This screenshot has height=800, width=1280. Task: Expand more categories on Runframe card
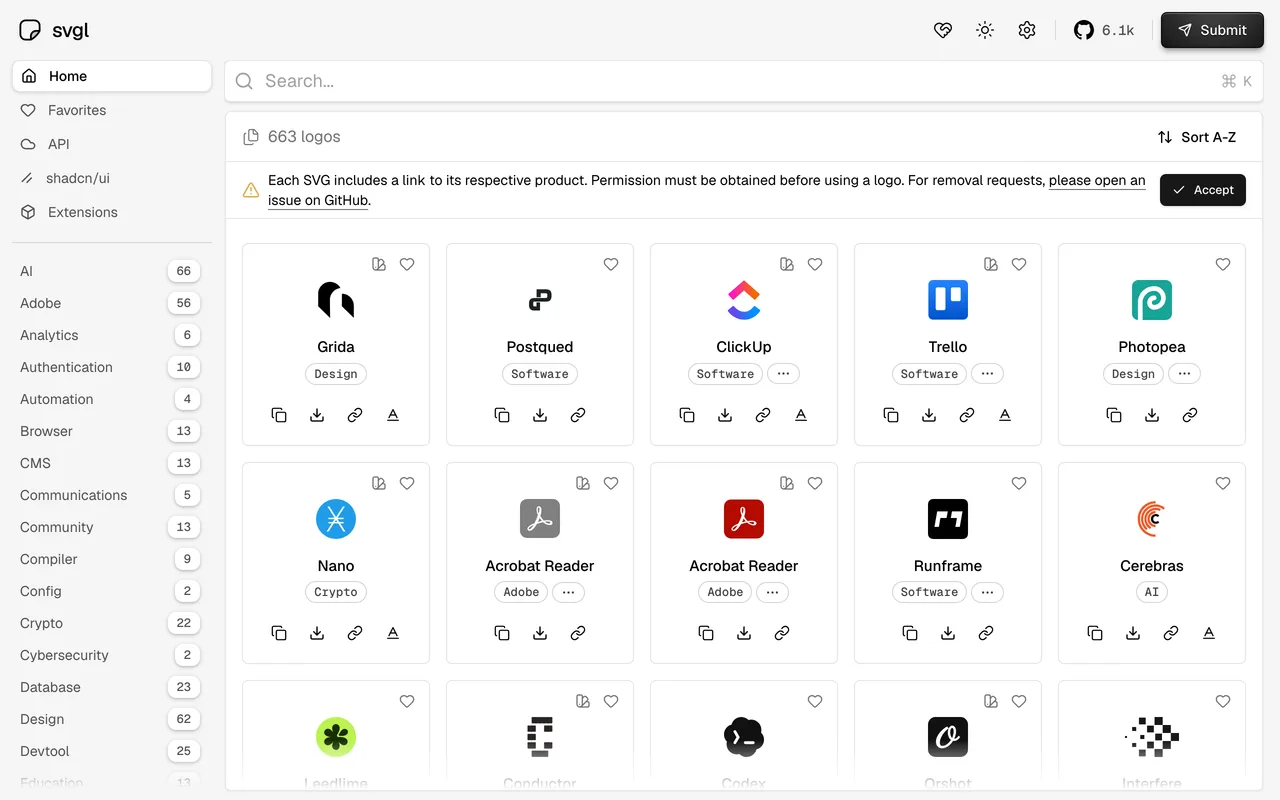[x=987, y=592]
